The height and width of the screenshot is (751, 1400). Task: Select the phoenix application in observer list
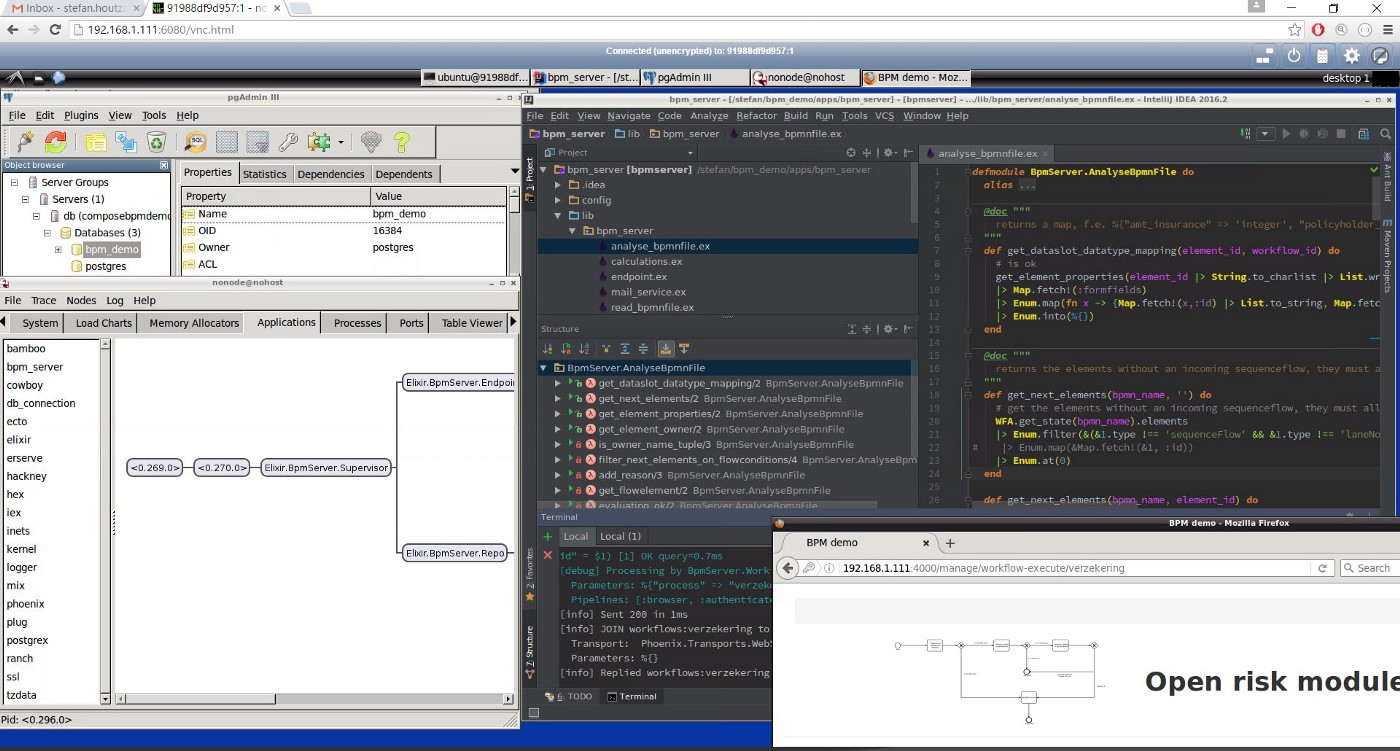(x=25, y=604)
